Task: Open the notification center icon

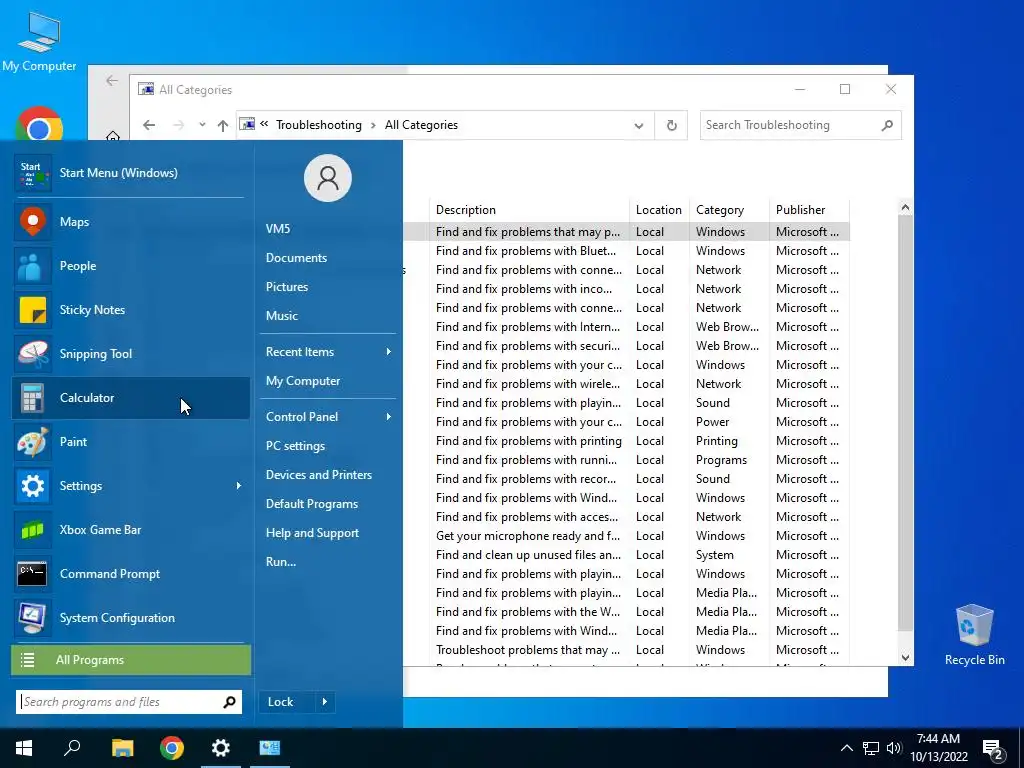Action: (993, 748)
